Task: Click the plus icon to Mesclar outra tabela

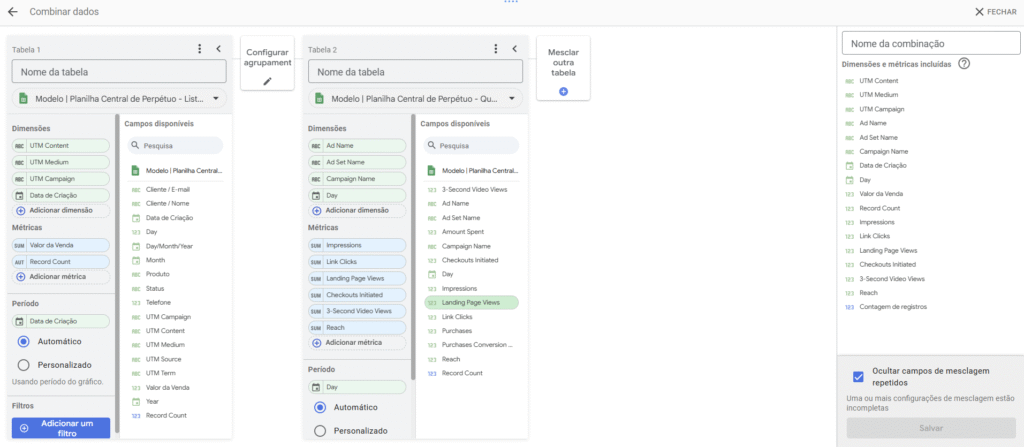Action: pos(563,91)
